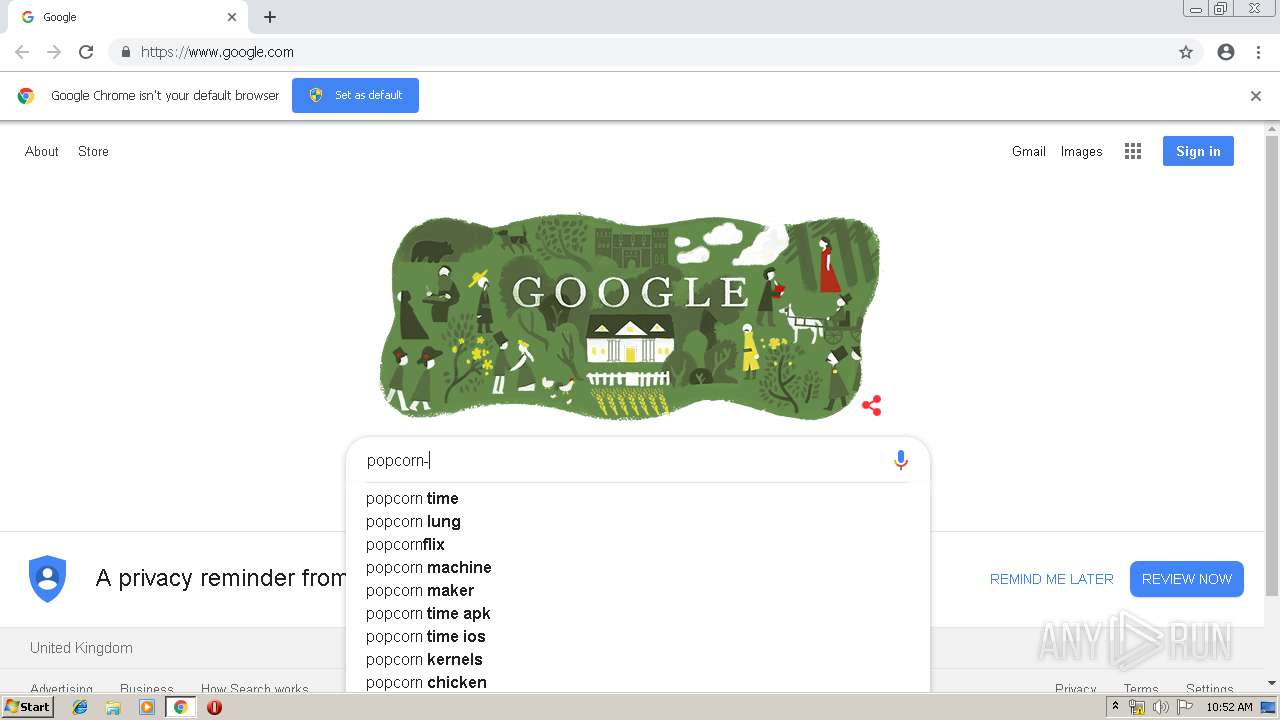Open Images link
Image resolution: width=1280 pixels, height=720 pixels.
tap(1082, 151)
